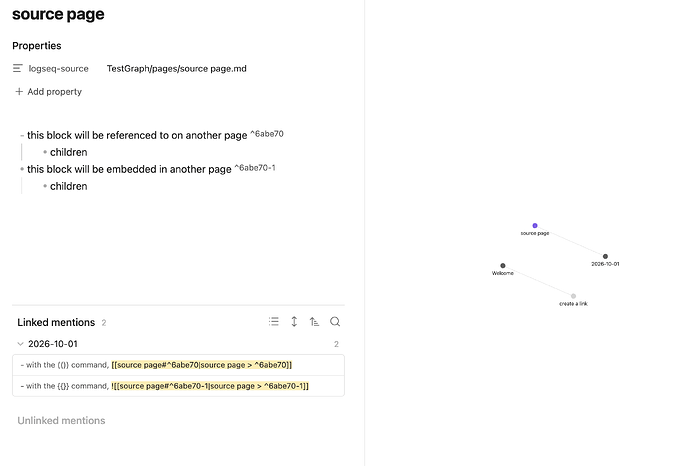Click the 2026-10-01 mention group title
Screen dimensions: 690x466
pyautogui.click(x=53, y=344)
